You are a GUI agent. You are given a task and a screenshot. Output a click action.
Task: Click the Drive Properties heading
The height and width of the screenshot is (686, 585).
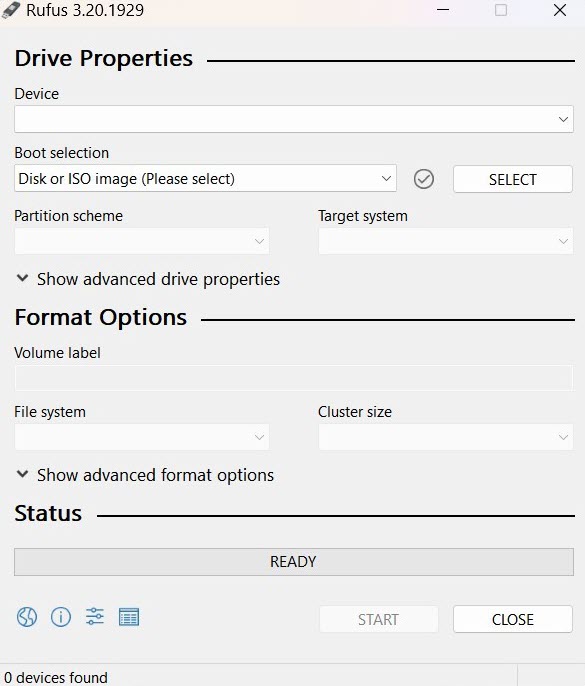(104, 58)
